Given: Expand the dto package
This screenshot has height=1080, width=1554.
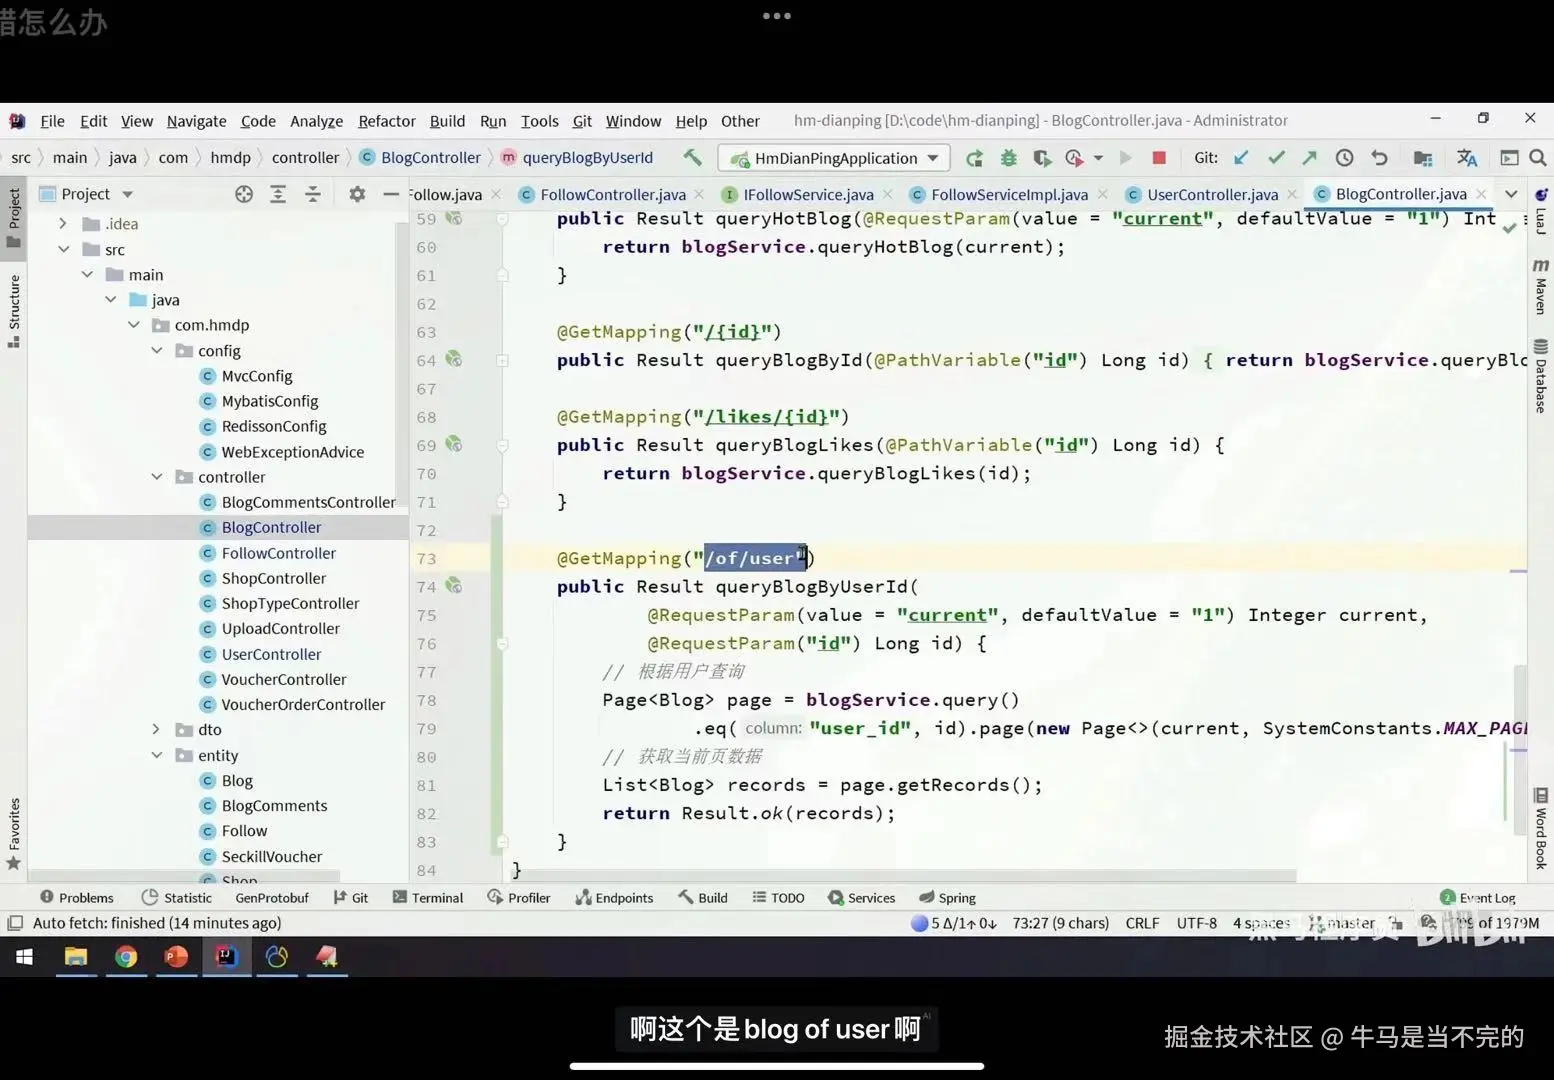Looking at the screenshot, I should (157, 730).
